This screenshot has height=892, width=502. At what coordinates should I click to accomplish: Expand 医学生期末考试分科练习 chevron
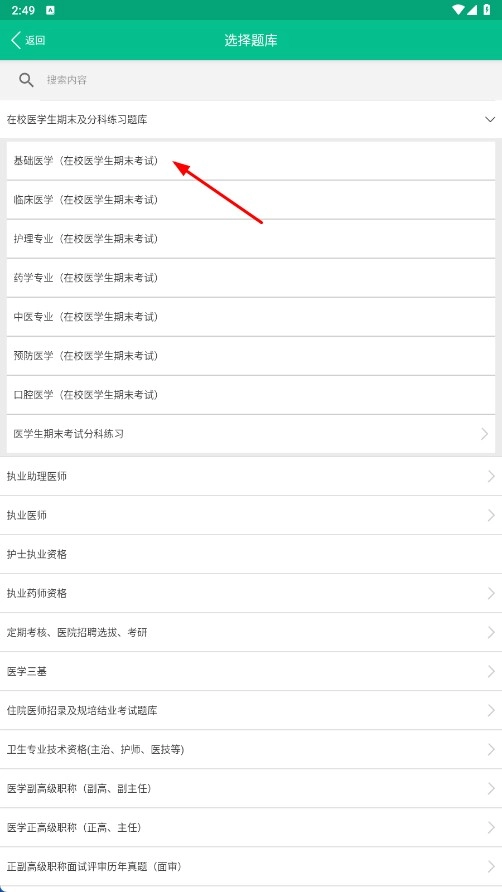point(485,434)
